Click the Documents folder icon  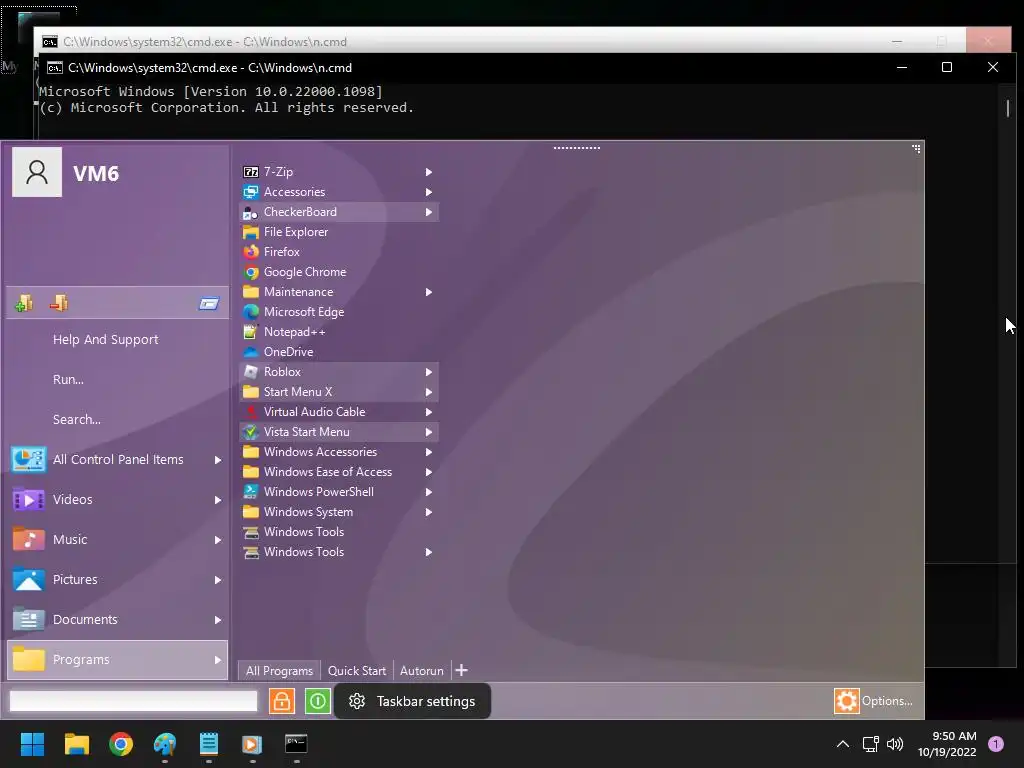(x=28, y=620)
